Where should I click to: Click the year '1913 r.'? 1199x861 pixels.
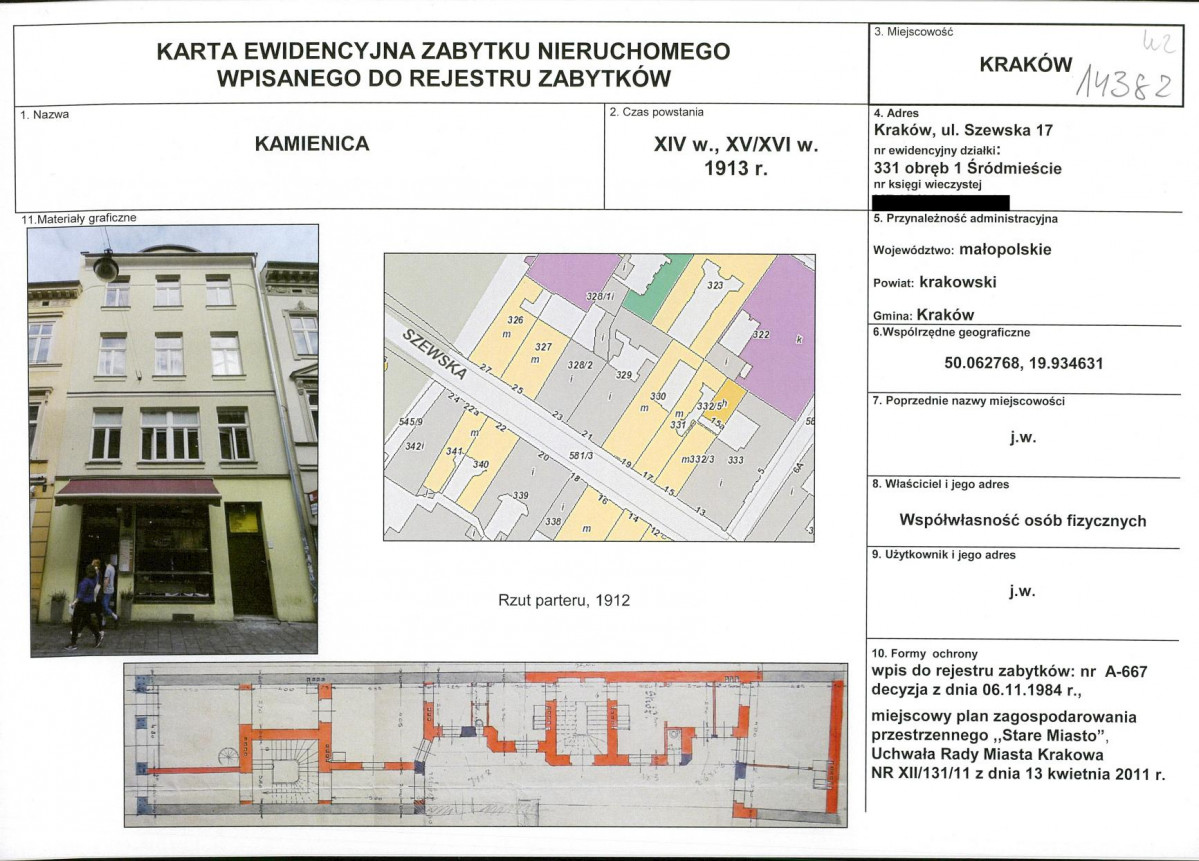click(x=736, y=167)
